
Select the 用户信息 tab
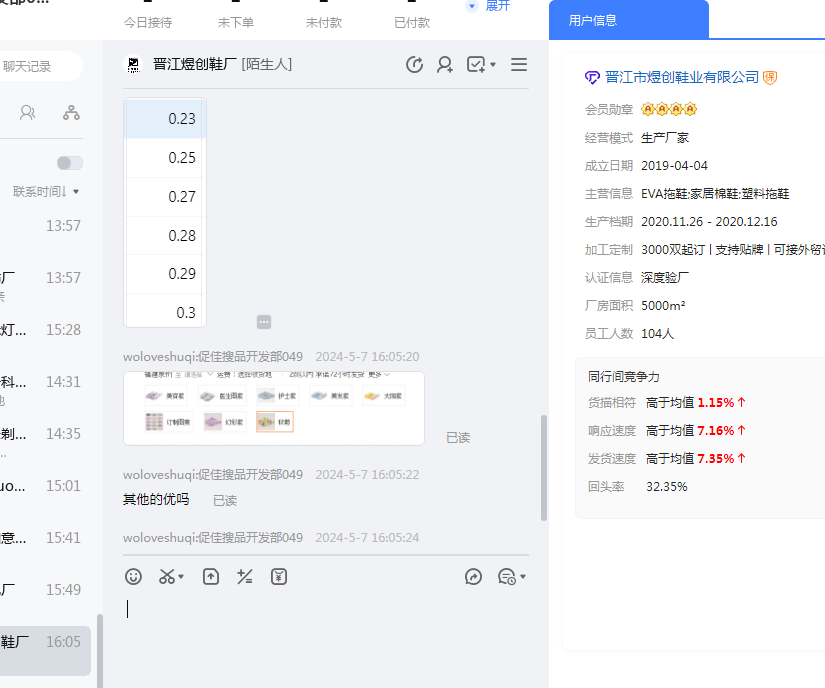[593, 20]
